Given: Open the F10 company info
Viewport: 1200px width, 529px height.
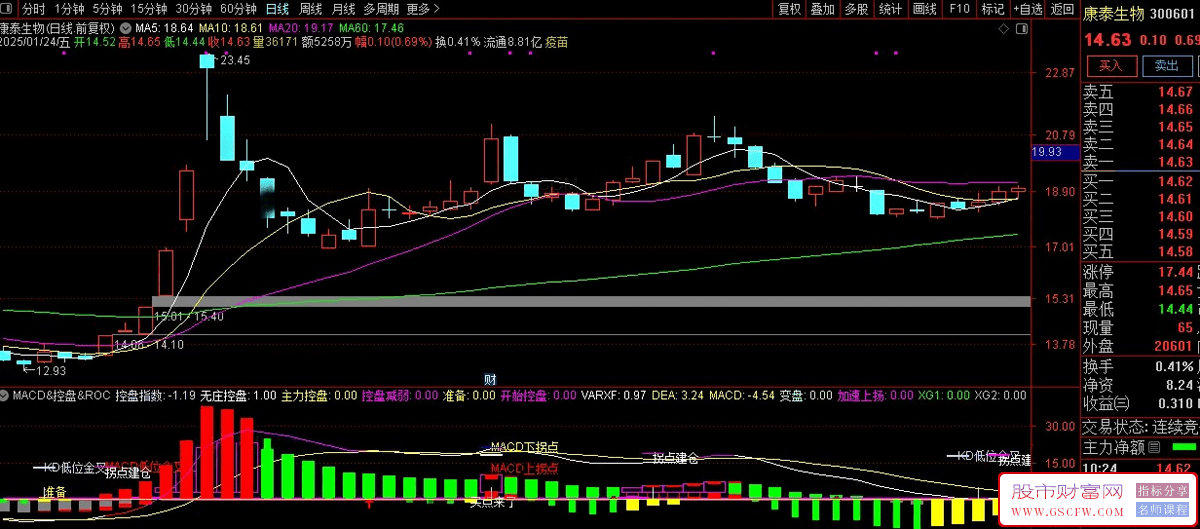Looking at the screenshot, I should [x=959, y=9].
